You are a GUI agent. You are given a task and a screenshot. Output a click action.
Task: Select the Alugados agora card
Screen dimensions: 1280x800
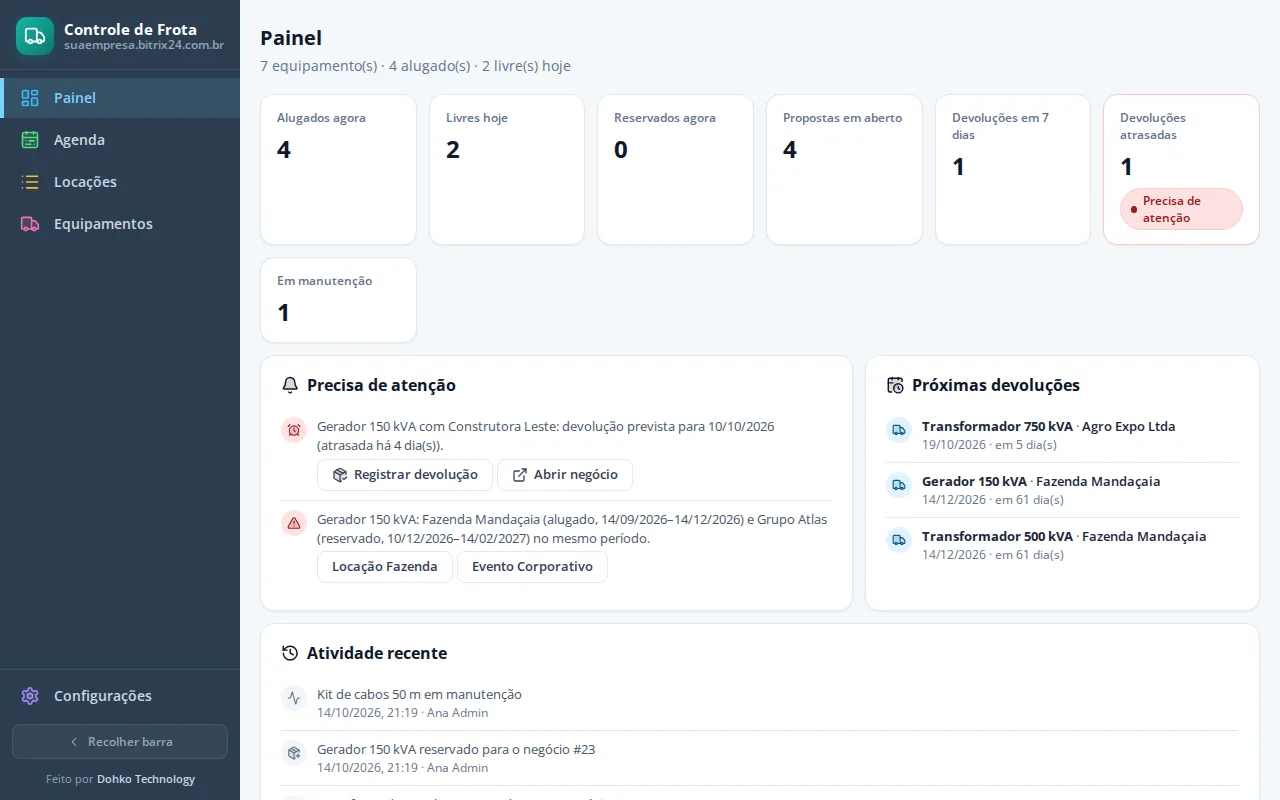tap(338, 170)
